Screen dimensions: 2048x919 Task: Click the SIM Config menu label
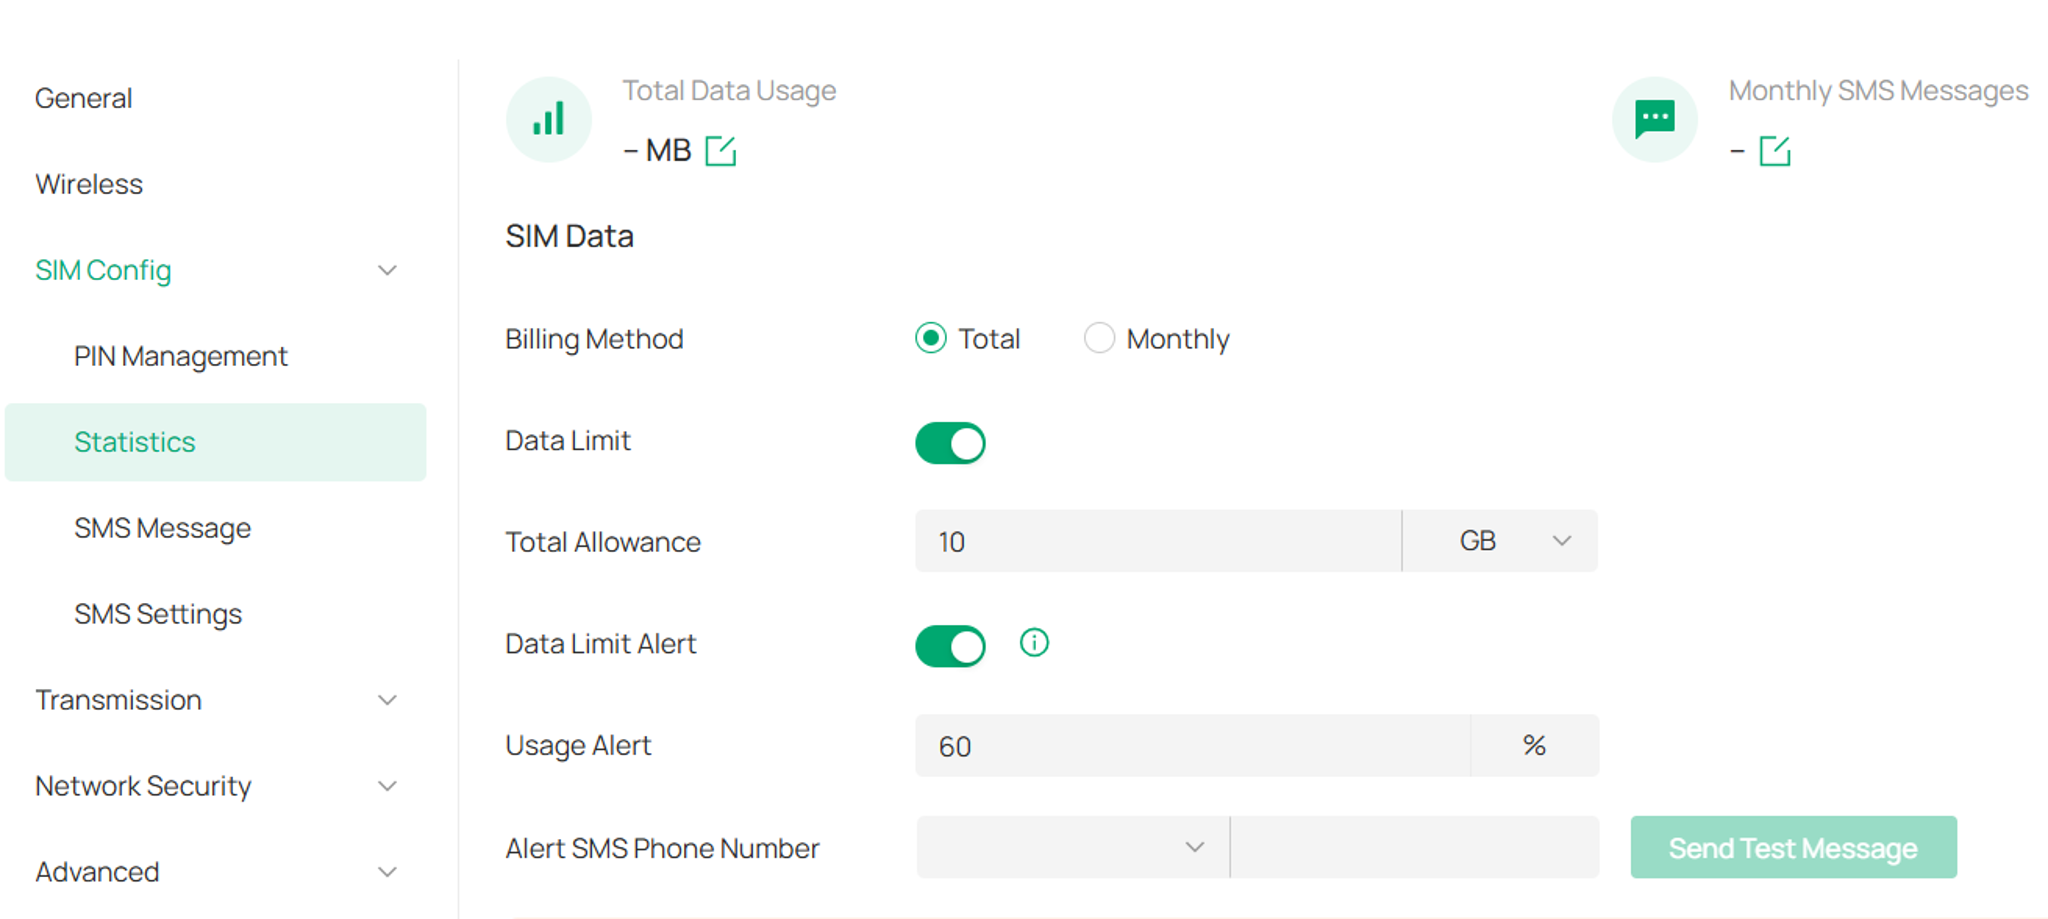[x=103, y=270]
